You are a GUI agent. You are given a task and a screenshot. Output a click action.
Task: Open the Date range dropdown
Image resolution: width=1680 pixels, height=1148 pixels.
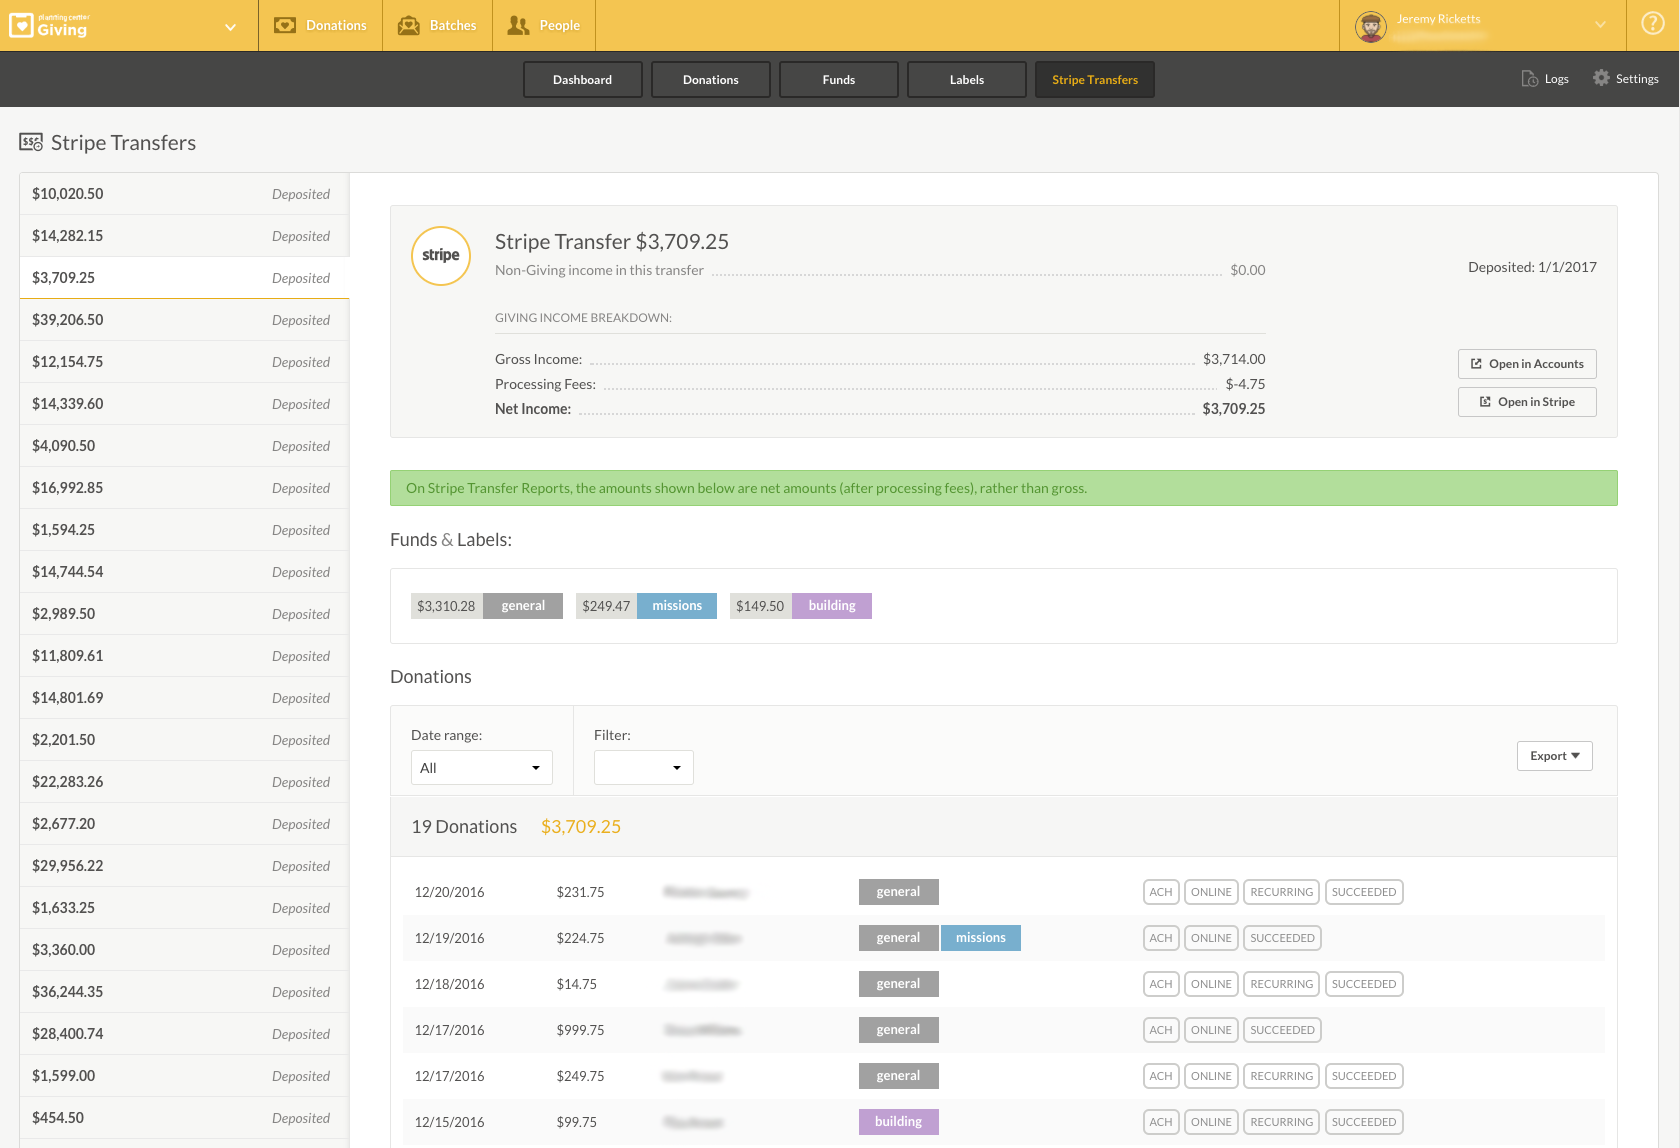click(481, 768)
